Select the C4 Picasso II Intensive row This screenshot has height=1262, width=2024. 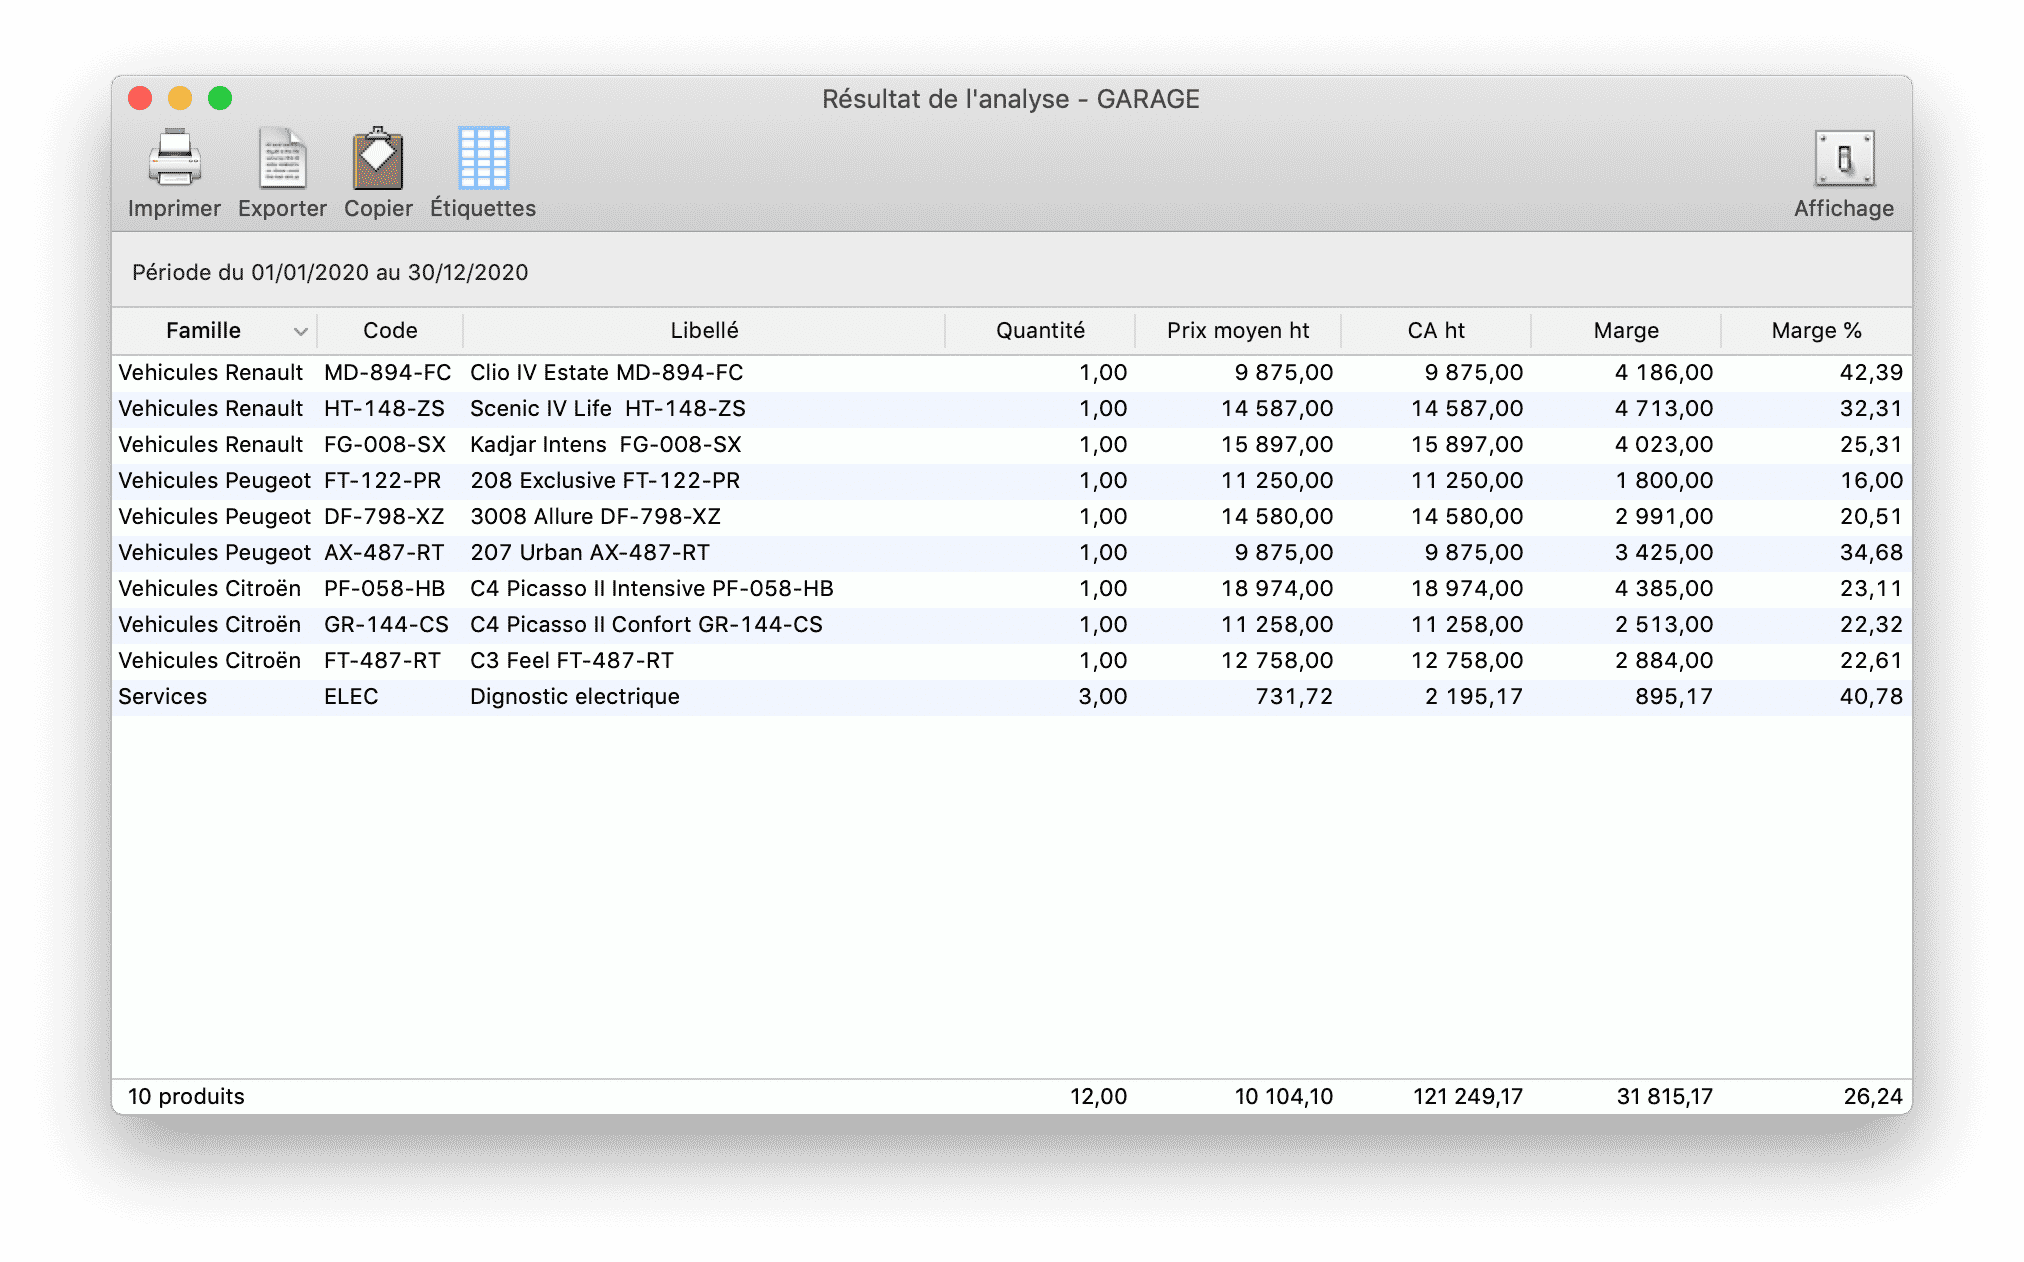coord(1011,589)
